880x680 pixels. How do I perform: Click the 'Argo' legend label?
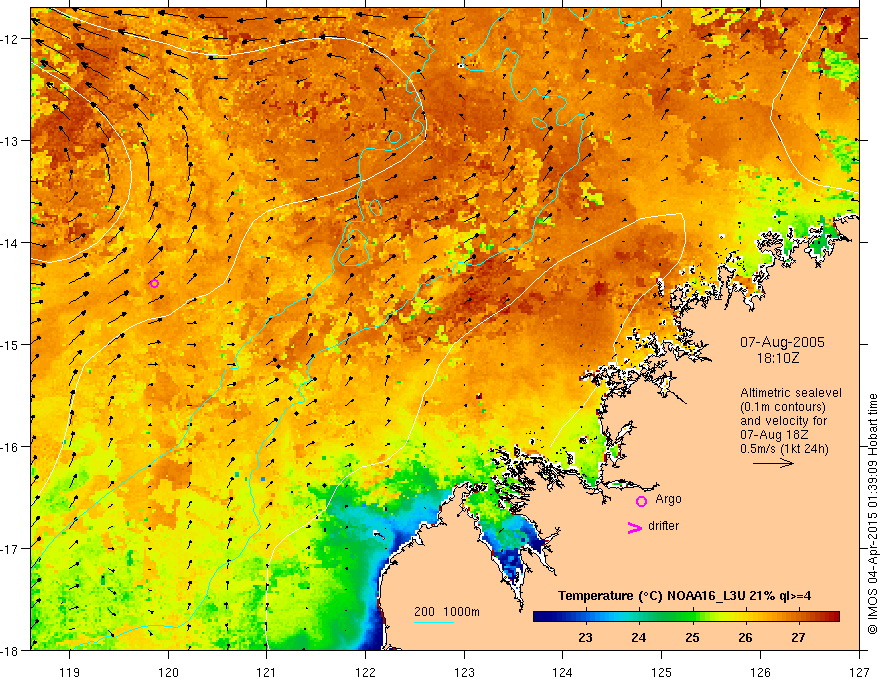coord(668,499)
